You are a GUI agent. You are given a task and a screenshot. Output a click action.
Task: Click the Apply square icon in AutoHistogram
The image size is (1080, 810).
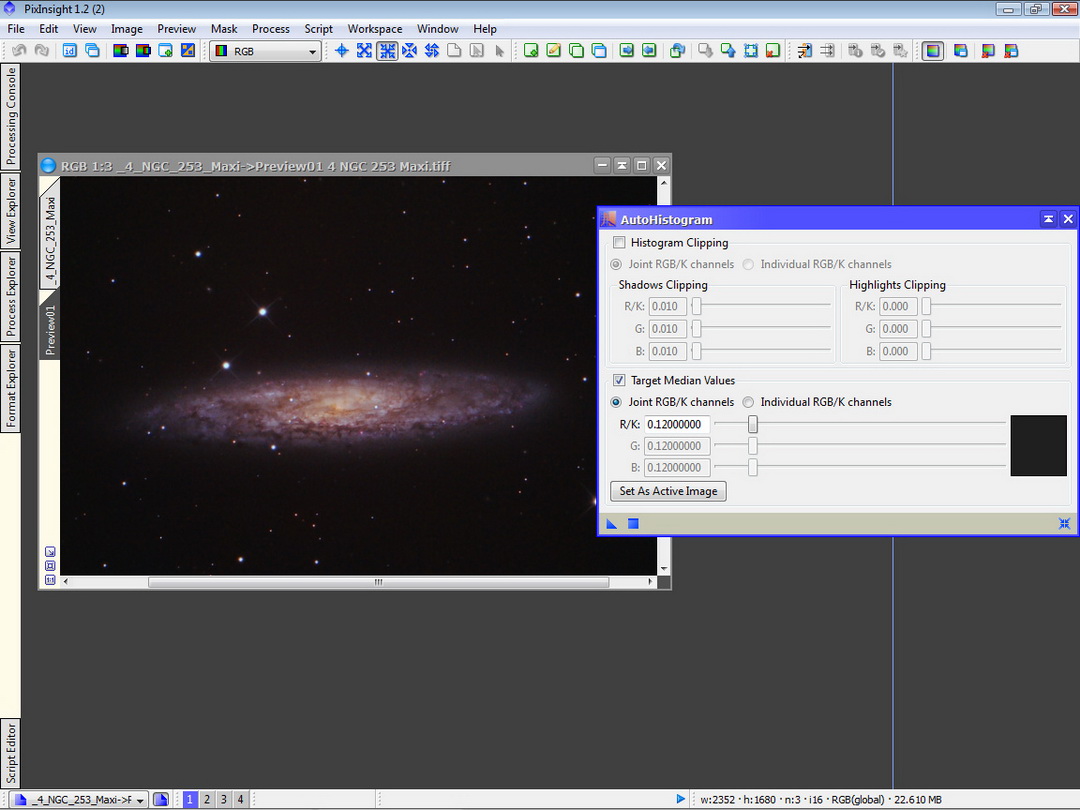tap(633, 524)
